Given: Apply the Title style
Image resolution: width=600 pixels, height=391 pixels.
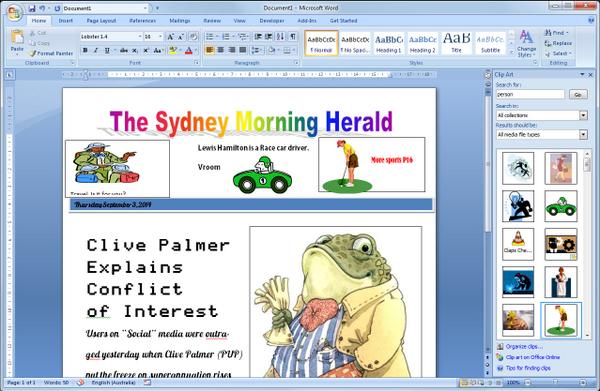Looking at the screenshot, I should (457, 44).
